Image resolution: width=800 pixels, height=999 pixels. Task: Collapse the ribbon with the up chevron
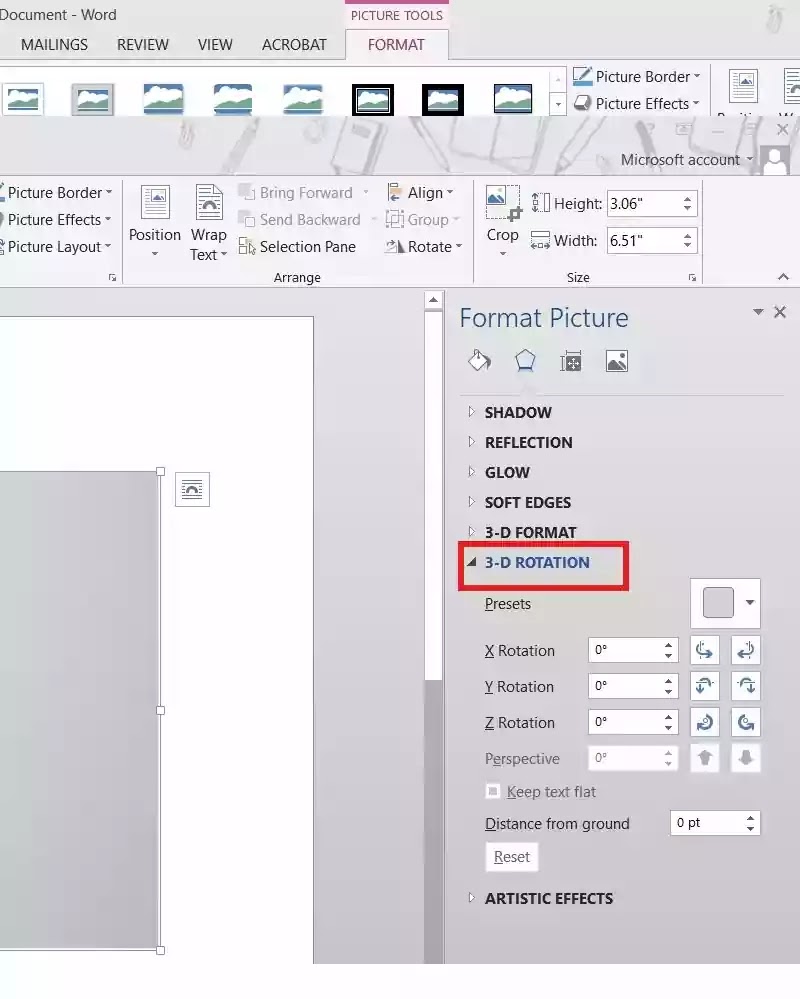tap(783, 277)
